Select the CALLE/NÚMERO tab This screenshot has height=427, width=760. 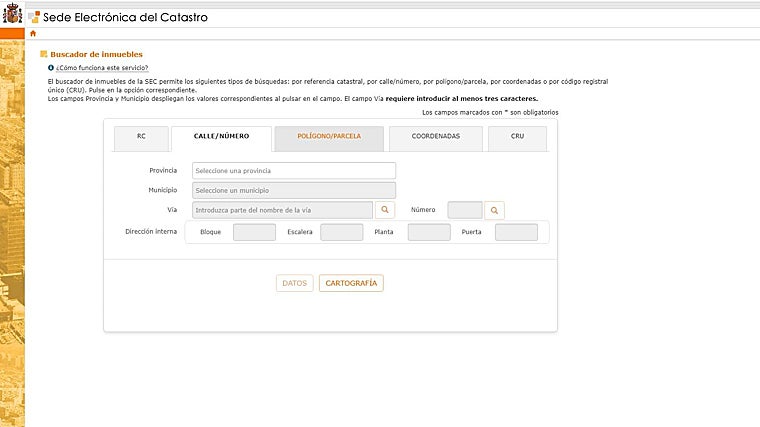click(222, 139)
